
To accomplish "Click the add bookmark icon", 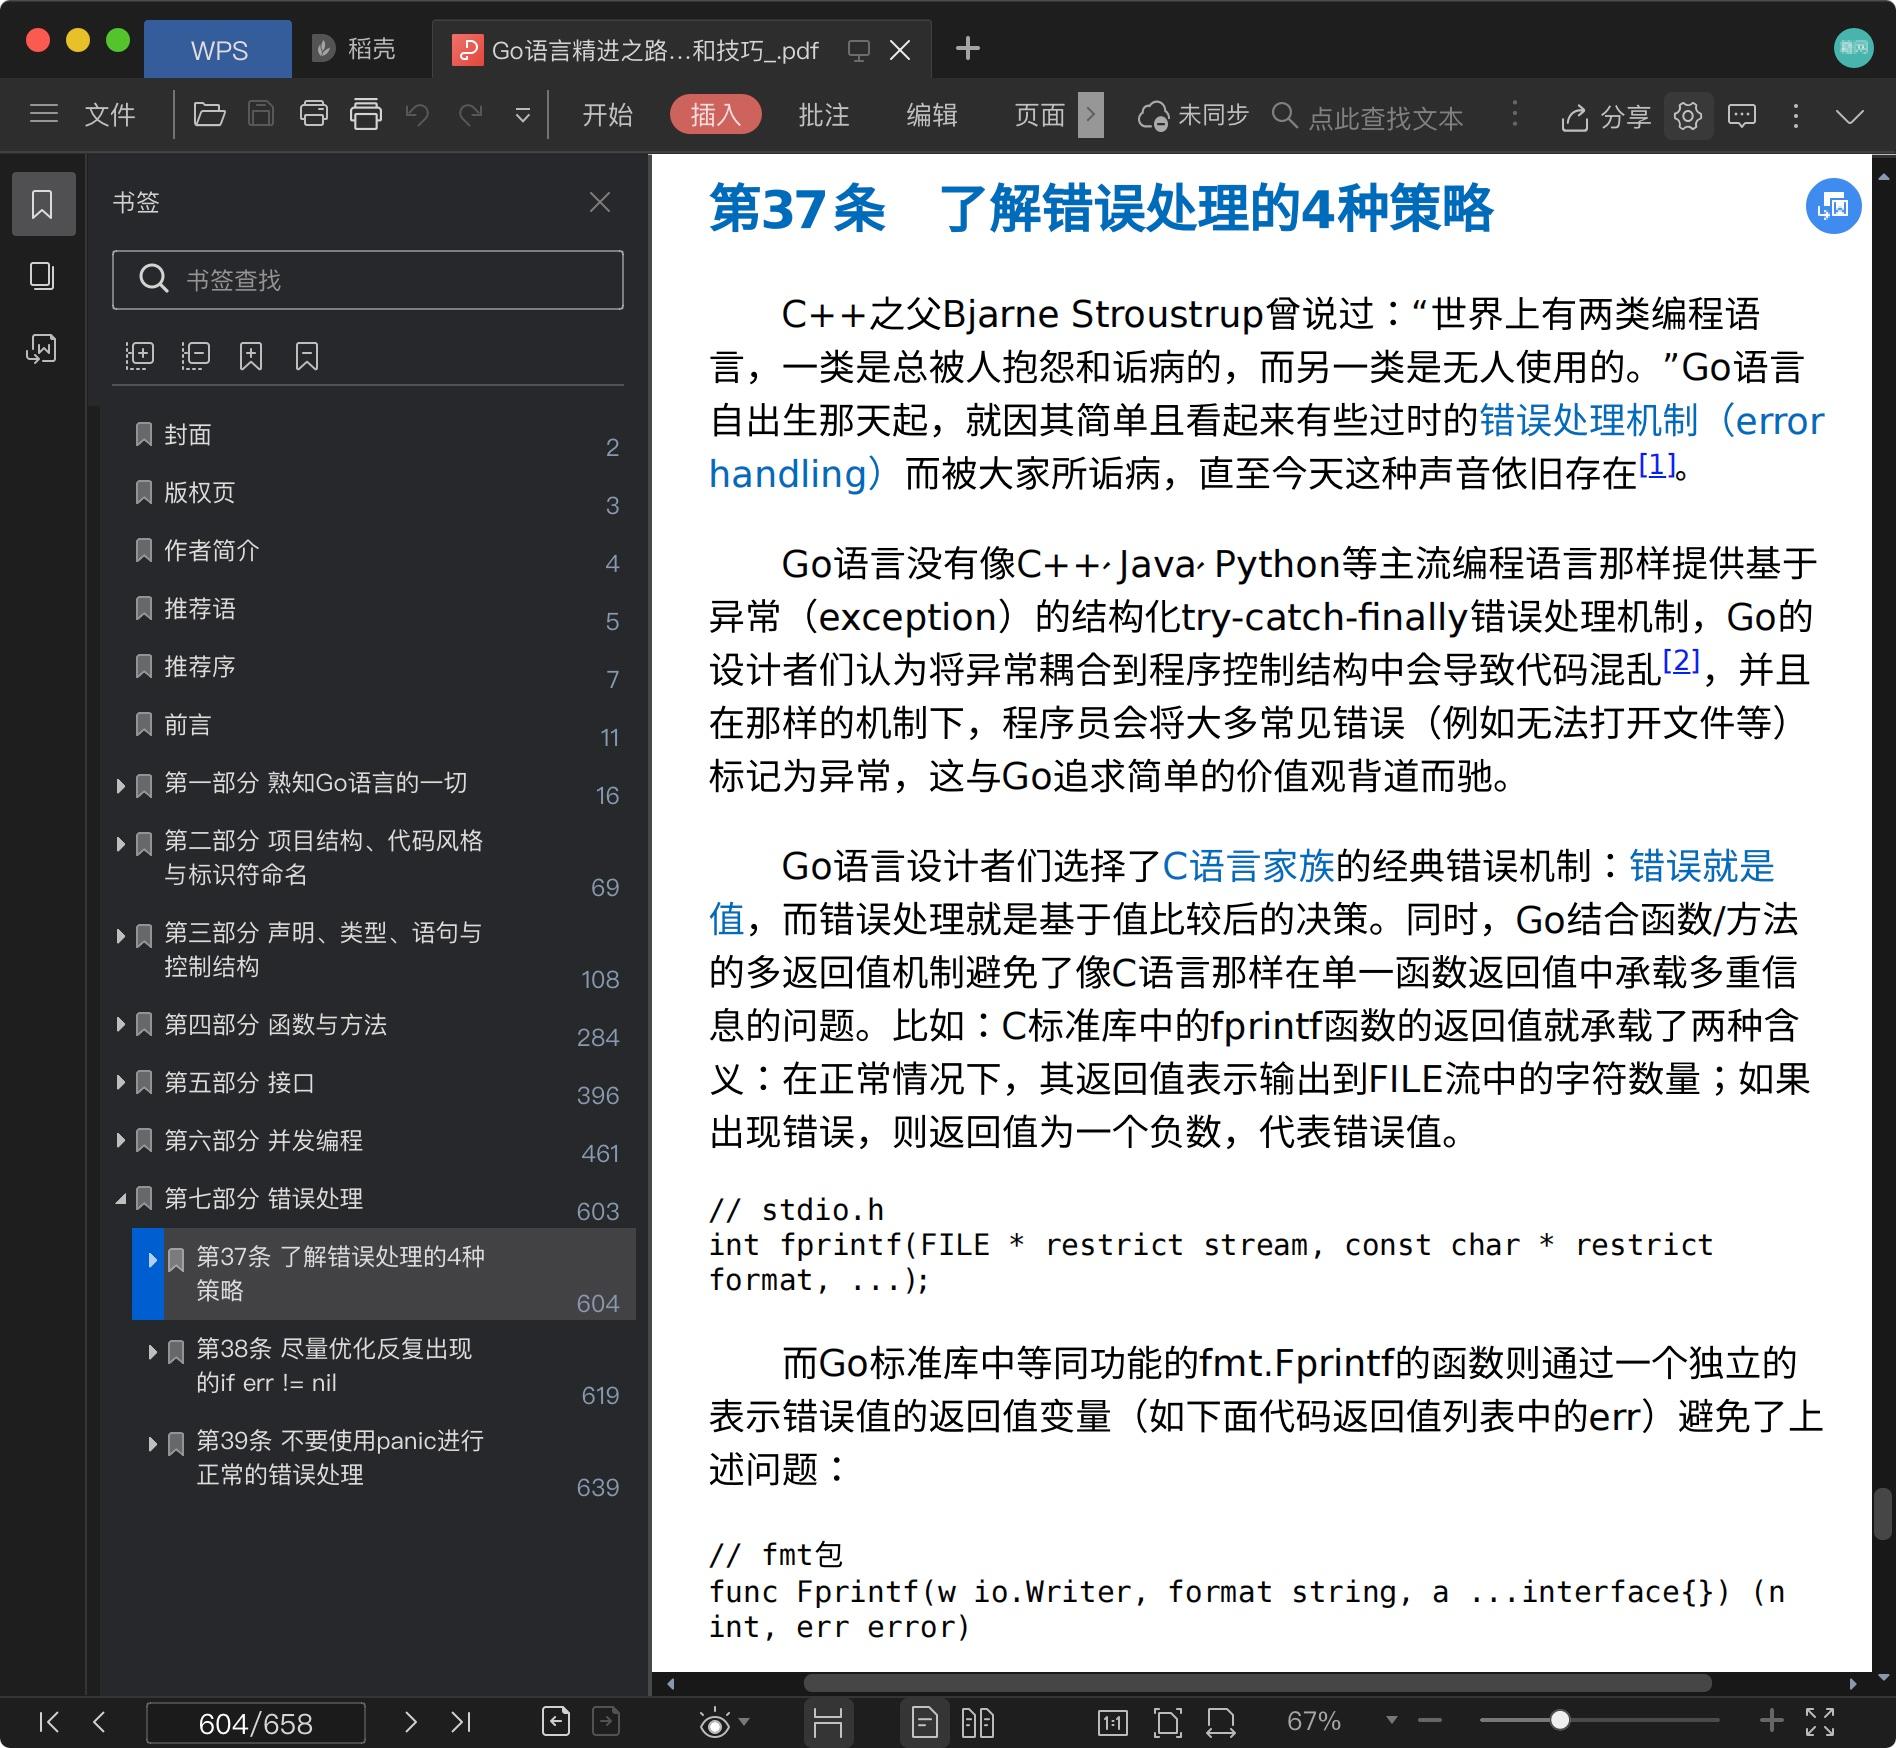I will (251, 356).
